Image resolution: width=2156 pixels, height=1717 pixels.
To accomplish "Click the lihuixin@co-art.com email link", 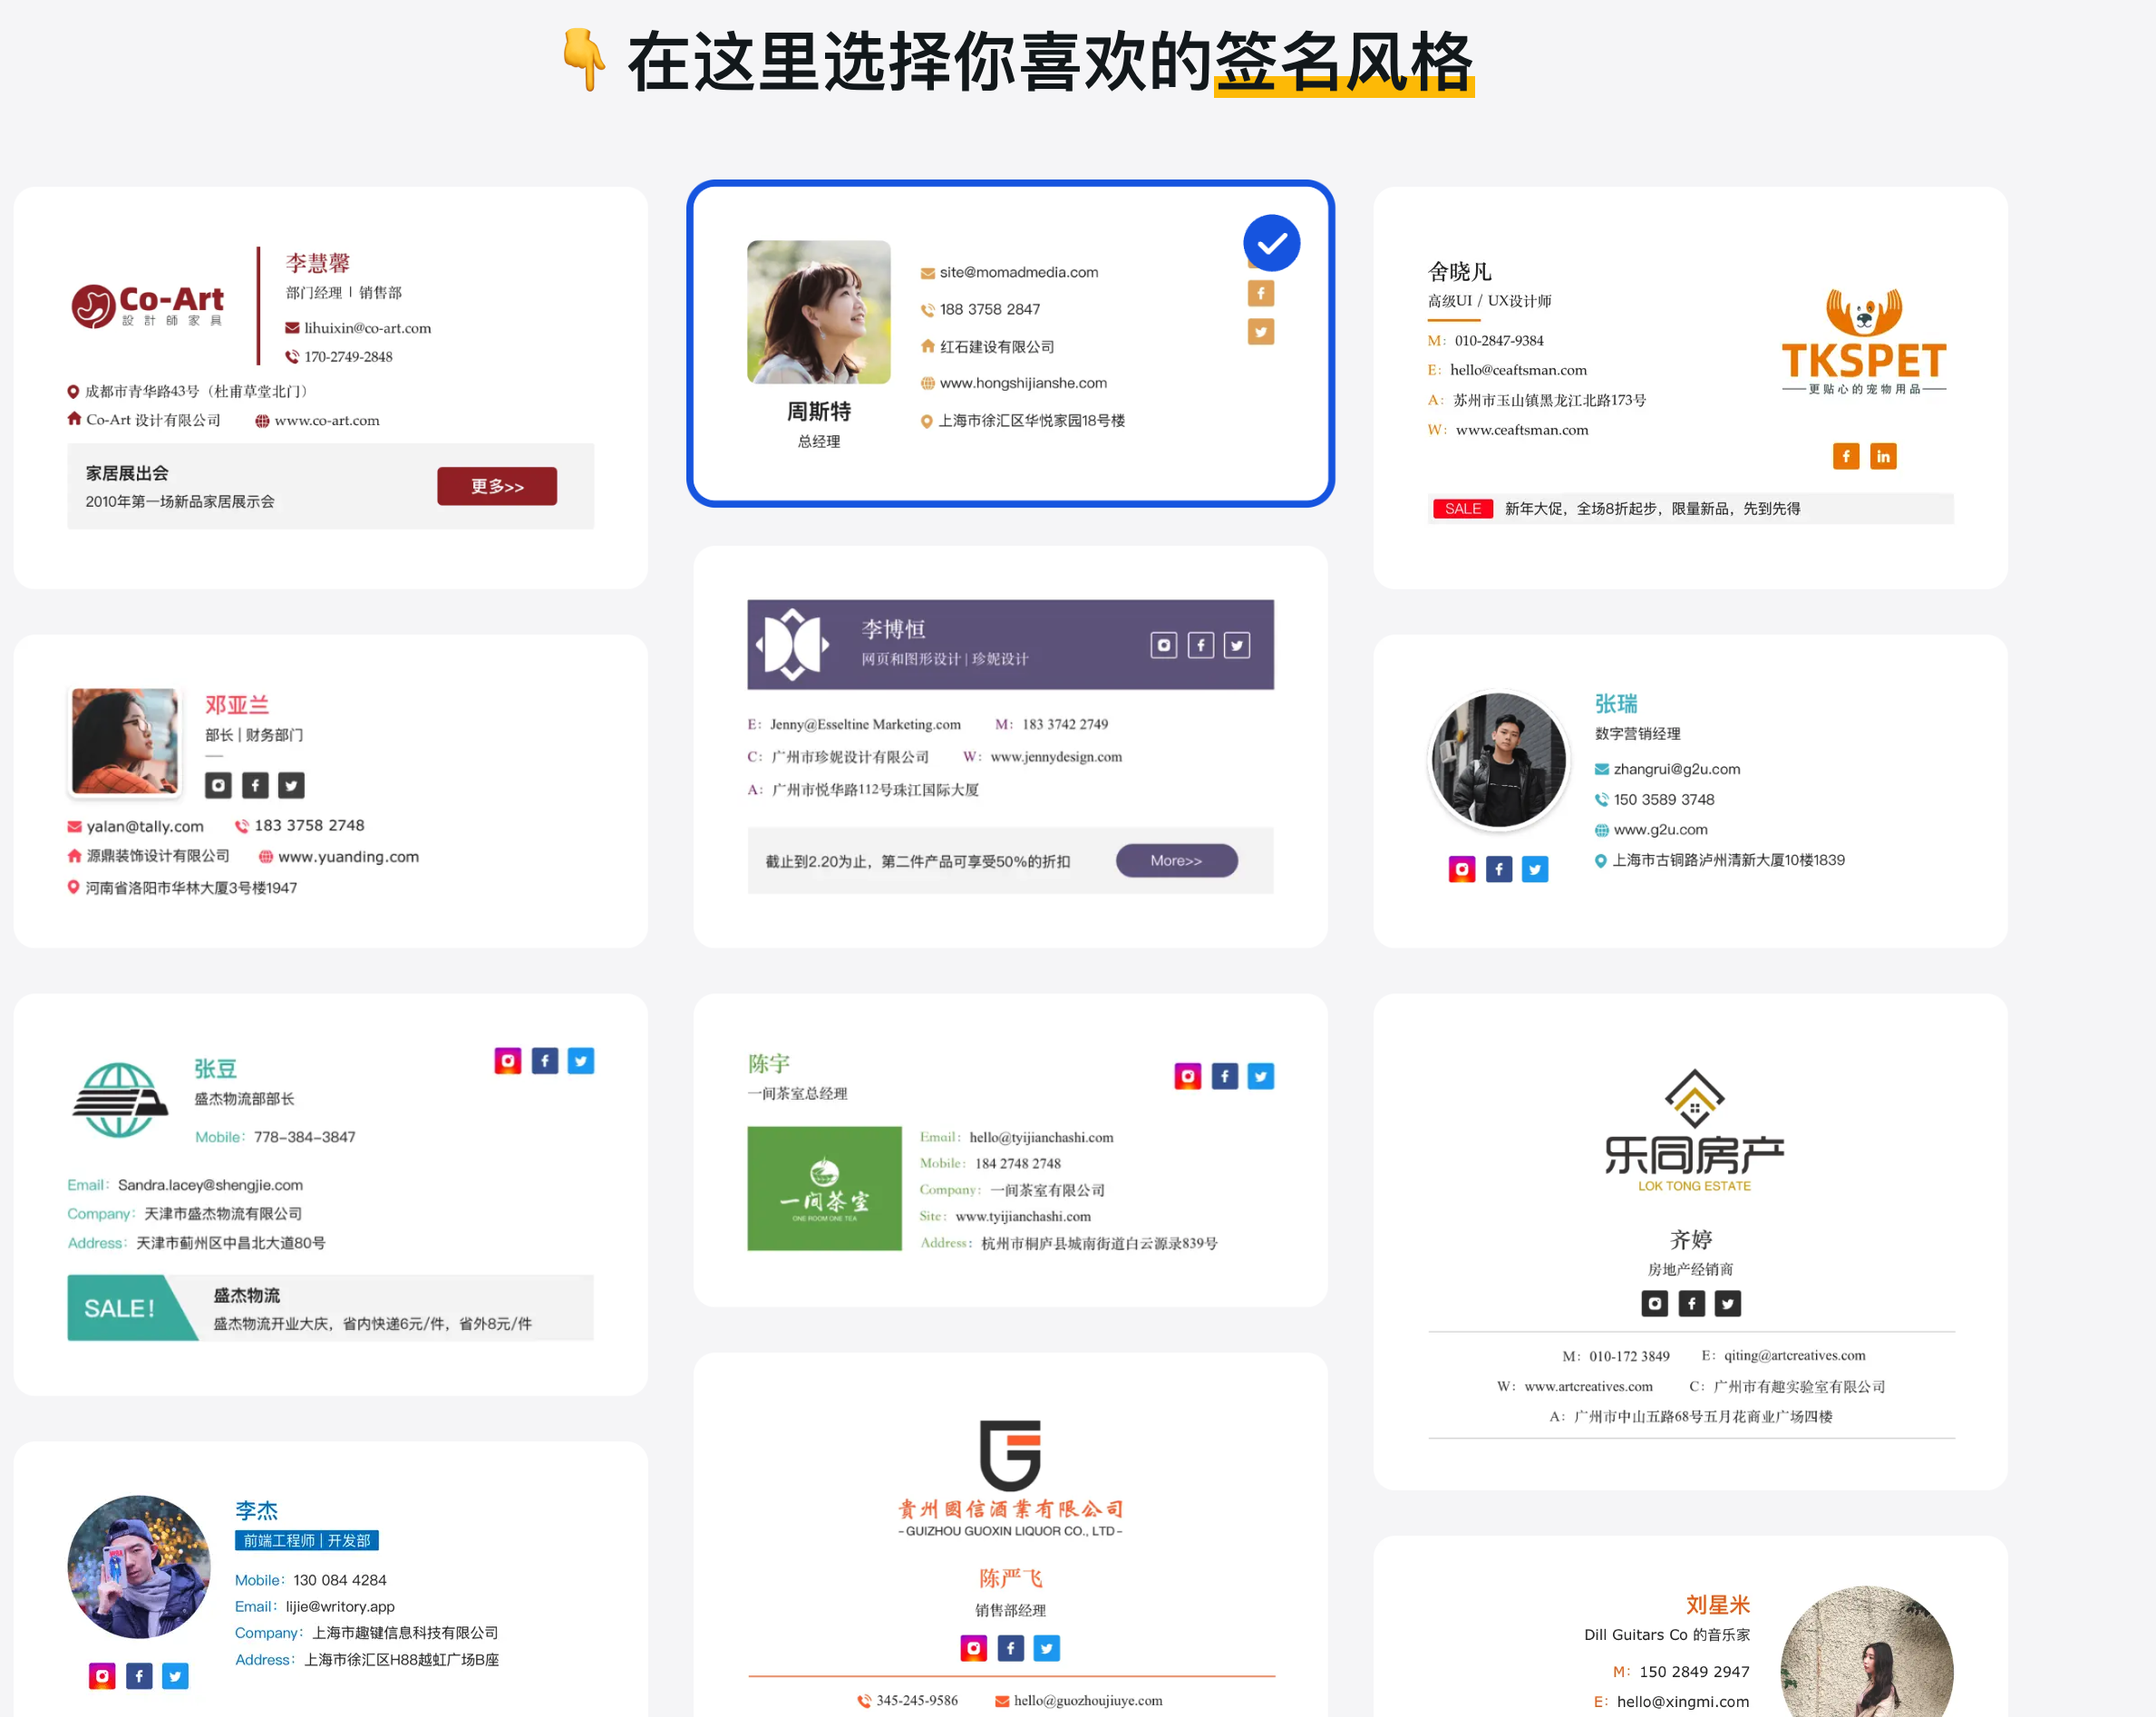I will click(370, 327).
